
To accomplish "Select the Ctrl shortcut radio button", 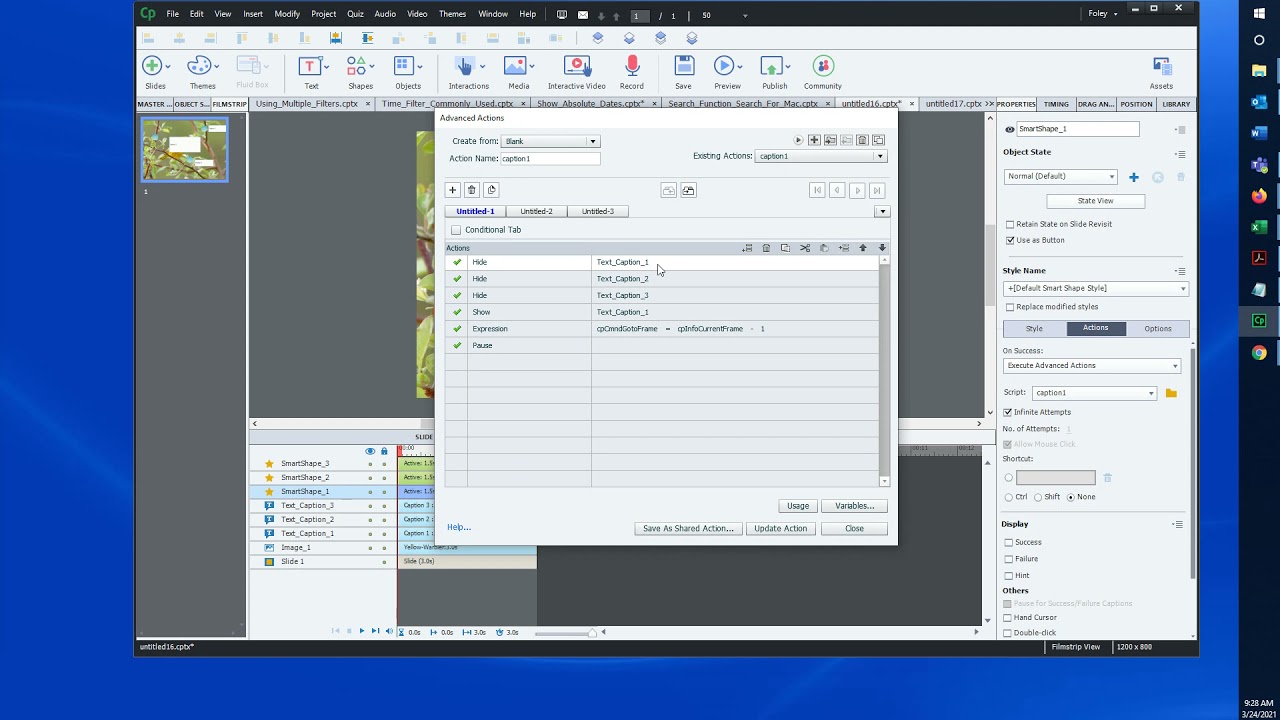I will [x=1008, y=497].
